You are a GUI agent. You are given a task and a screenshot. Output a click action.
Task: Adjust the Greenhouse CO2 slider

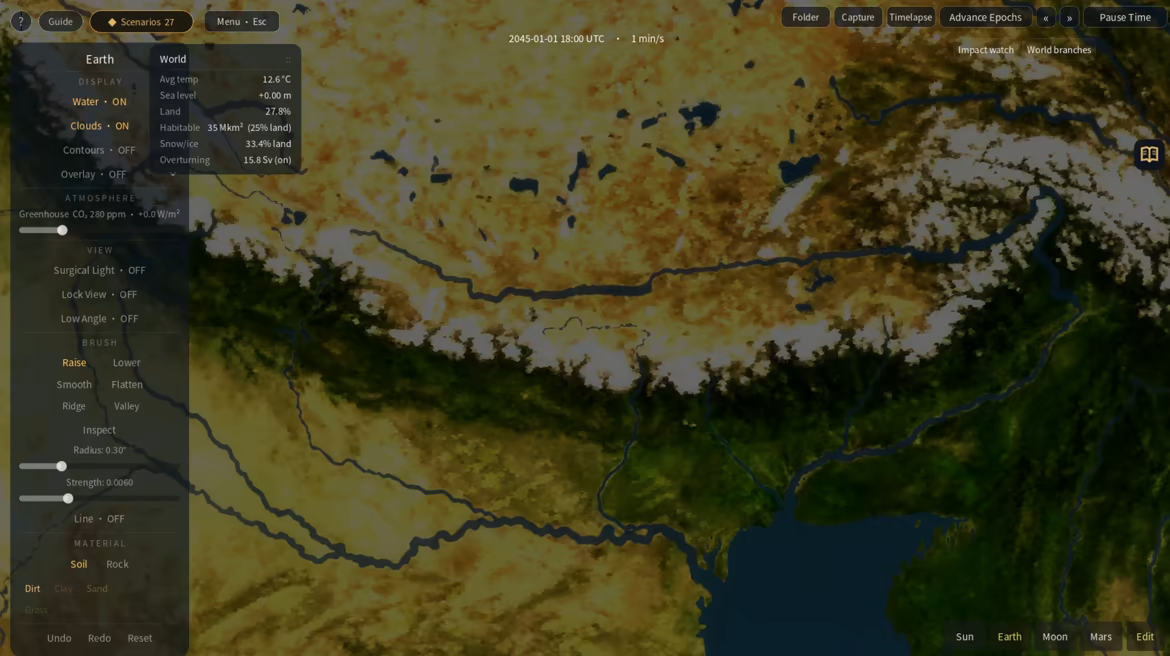[x=63, y=231]
